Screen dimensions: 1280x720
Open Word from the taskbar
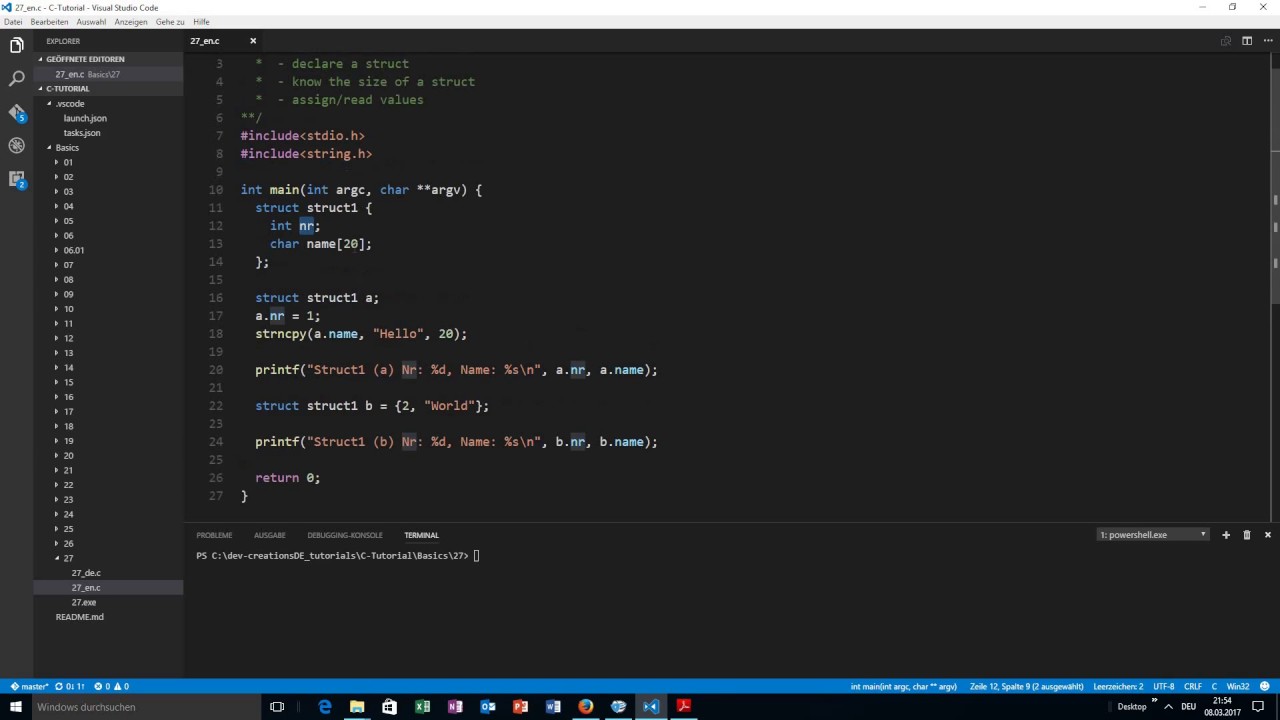[x=553, y=706]
